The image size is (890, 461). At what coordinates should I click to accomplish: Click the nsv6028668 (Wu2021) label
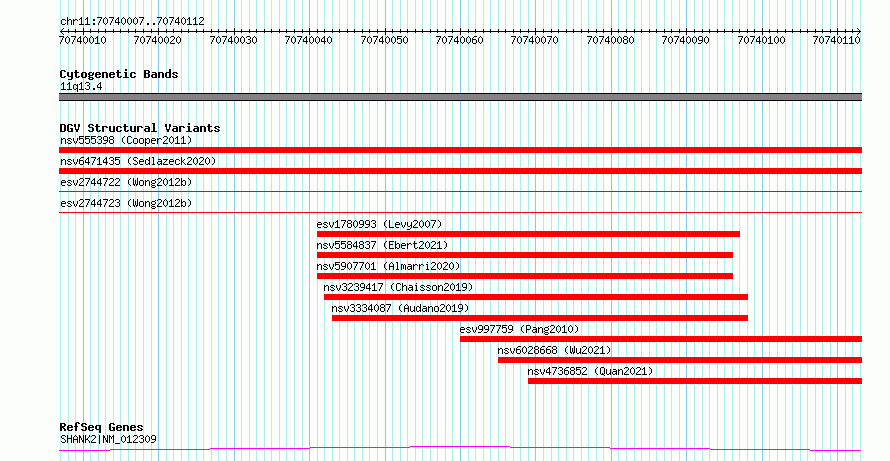[x=554, y=350]
